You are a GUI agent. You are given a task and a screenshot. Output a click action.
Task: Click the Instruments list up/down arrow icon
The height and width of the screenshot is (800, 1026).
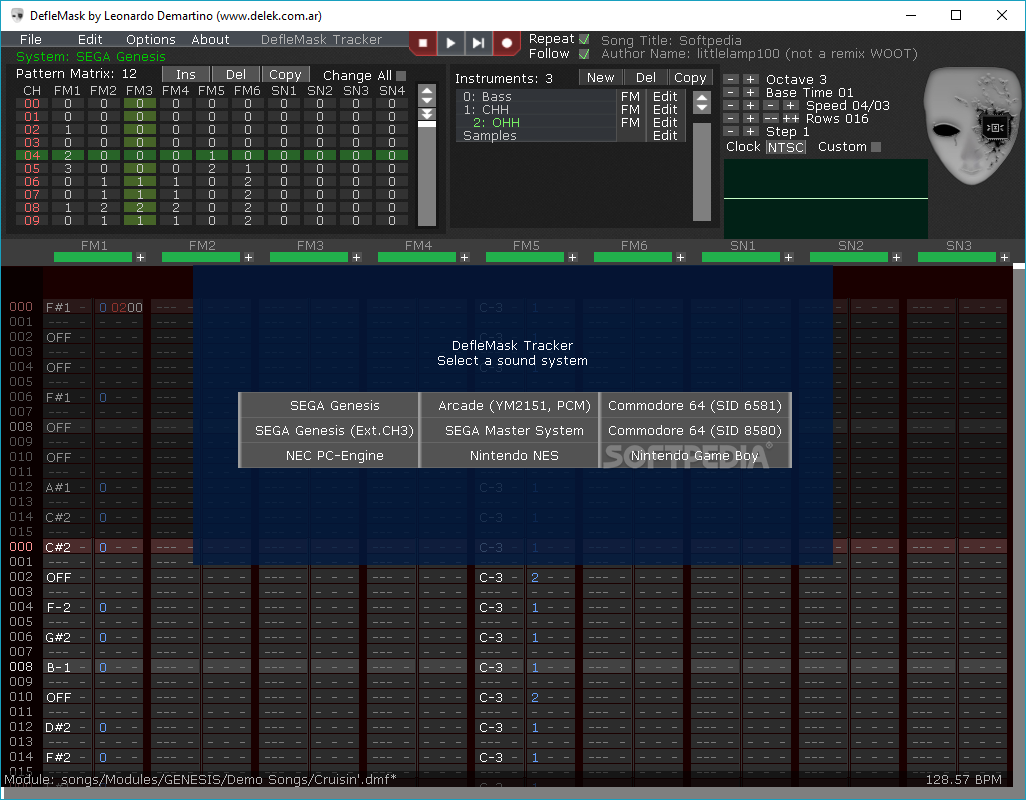[x=701, y=102]
